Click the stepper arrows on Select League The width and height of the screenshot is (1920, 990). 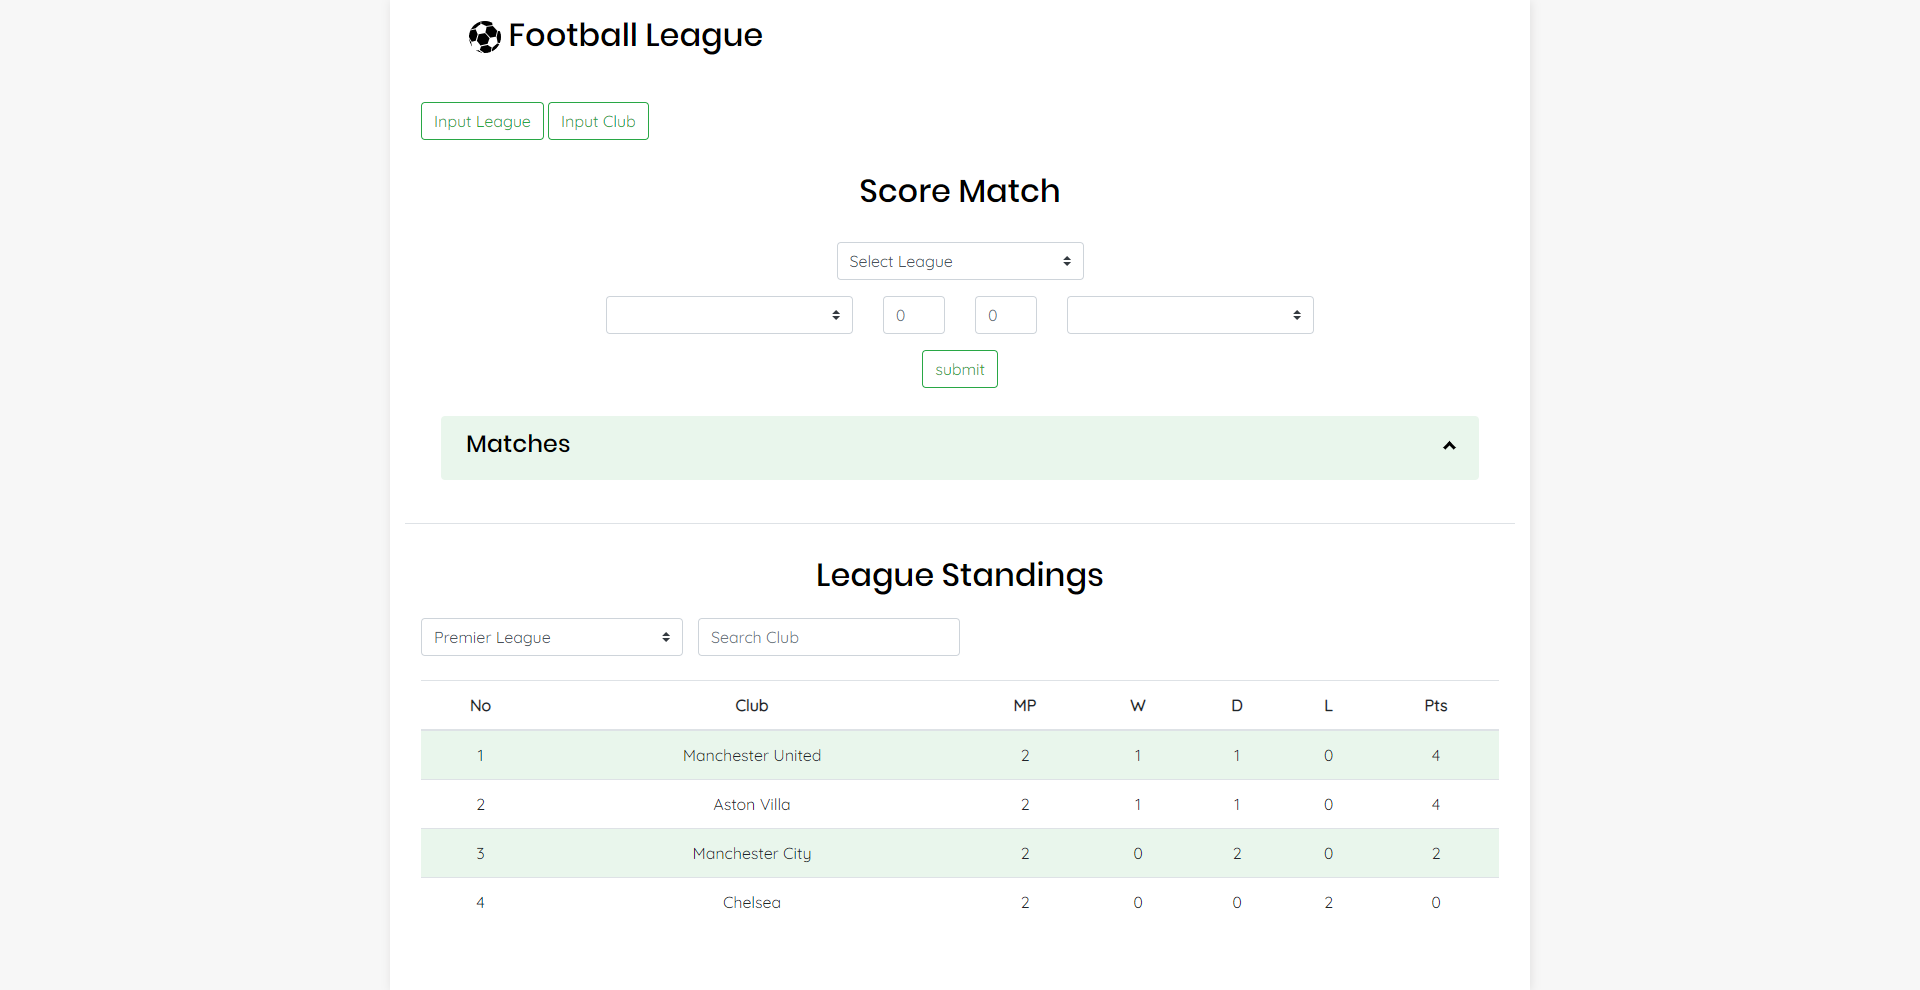click(x=1068, y=261)
